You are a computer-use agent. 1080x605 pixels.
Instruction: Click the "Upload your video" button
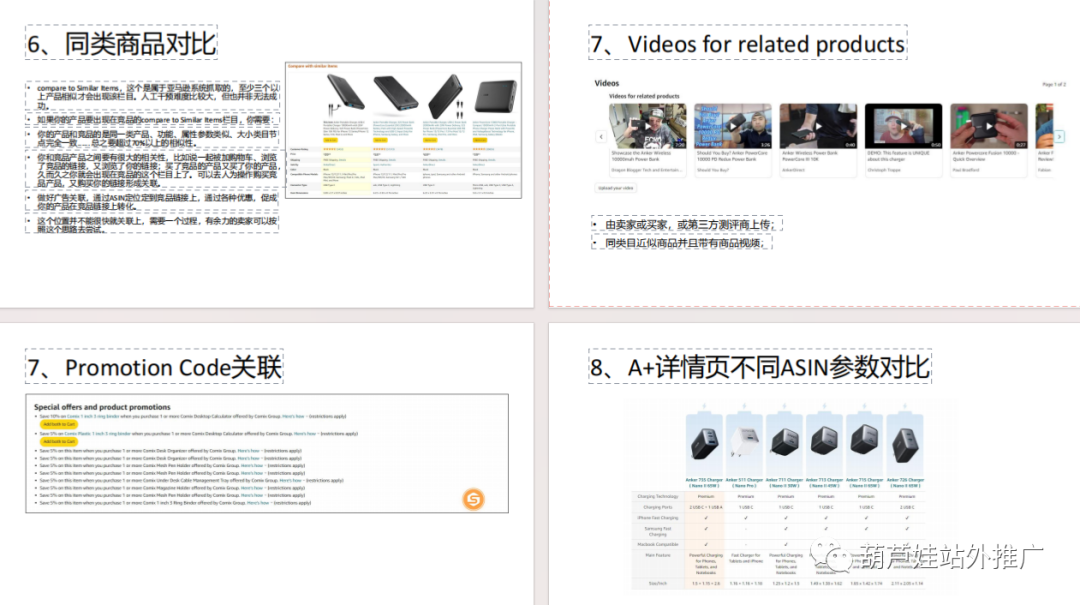616,187
